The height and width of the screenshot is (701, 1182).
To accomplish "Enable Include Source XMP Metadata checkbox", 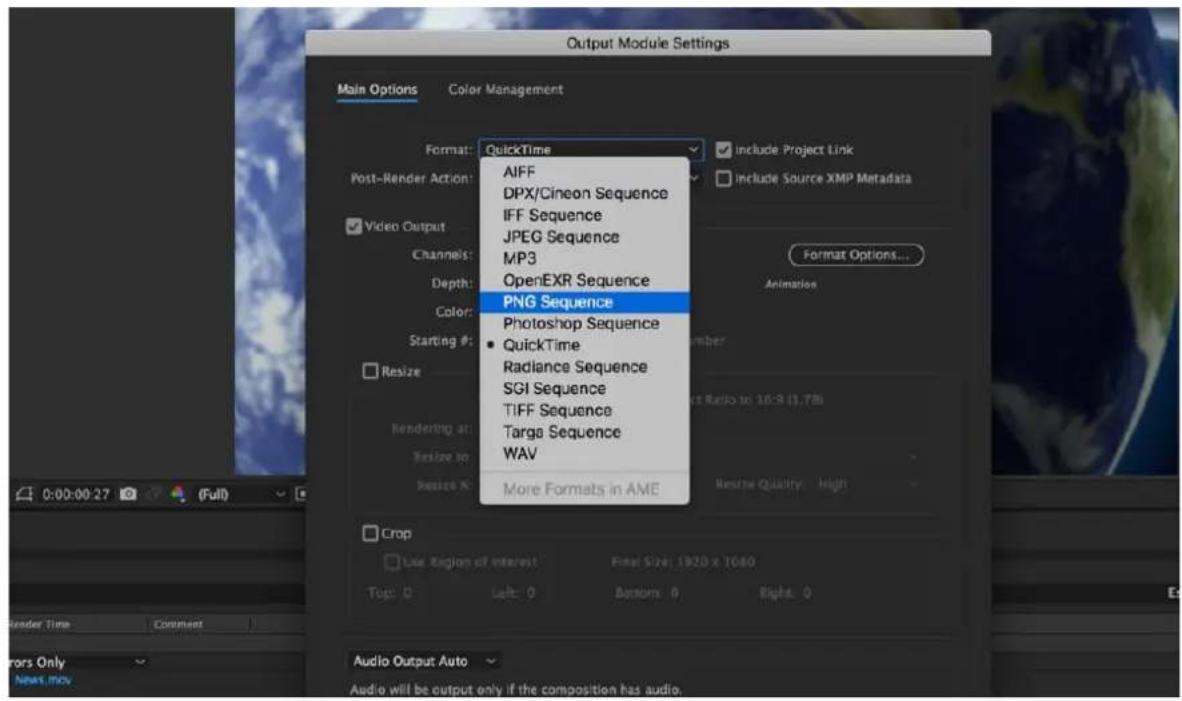I will (x=723, y=179).
